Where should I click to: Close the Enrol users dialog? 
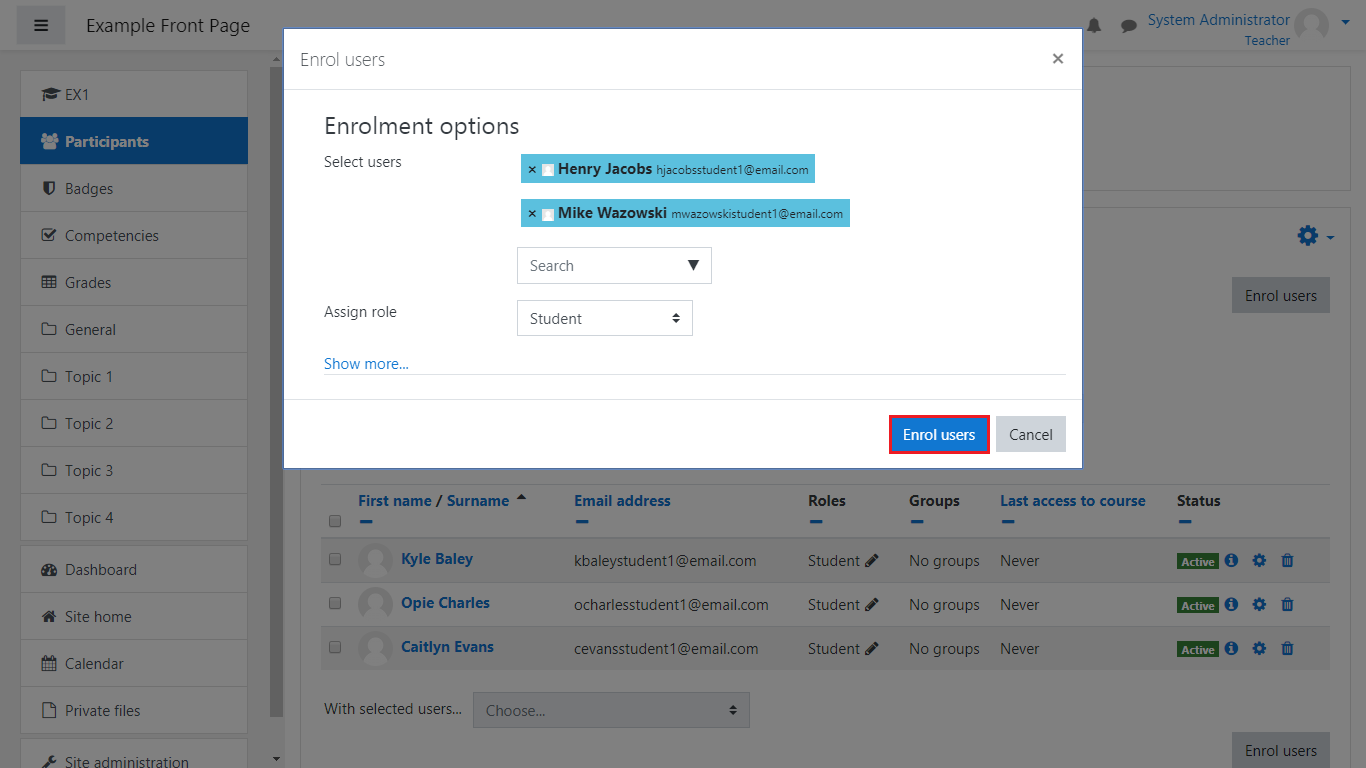click(x=1057, y=59)
